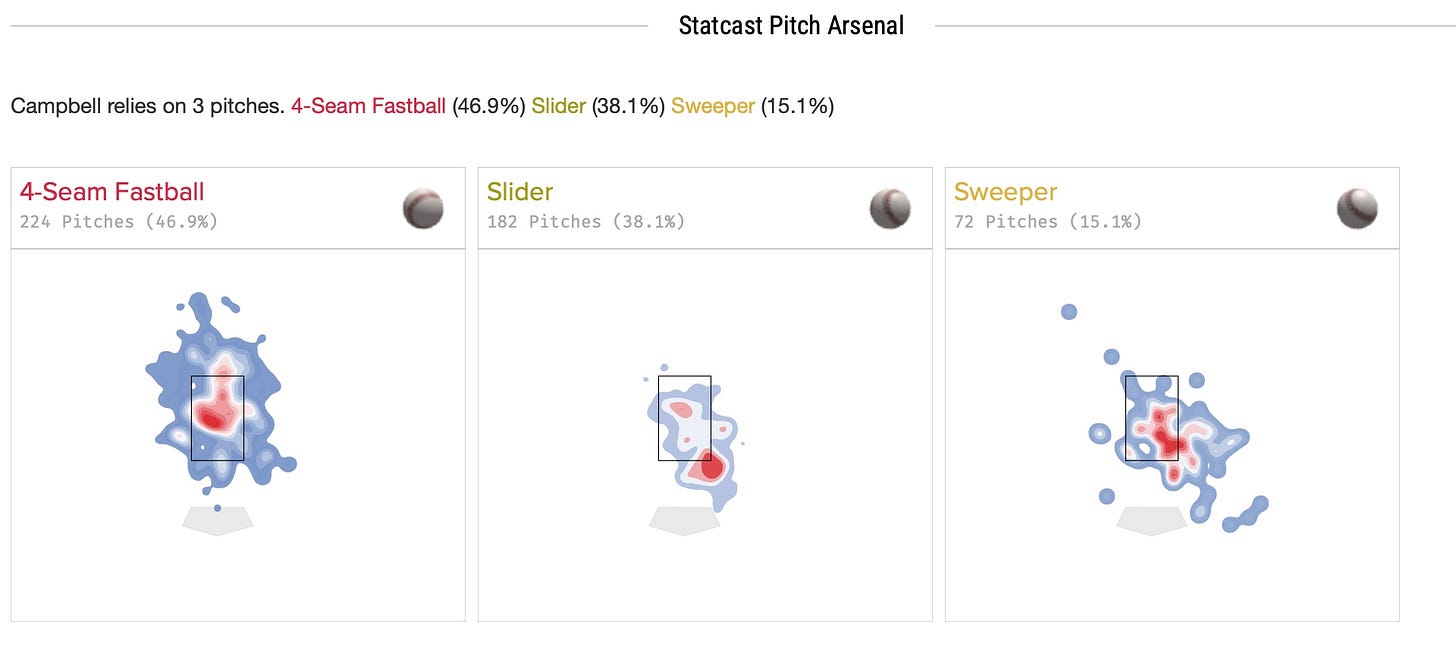Screen dimensions: 1456x663
Task: Click the Statcast Pitch Arsenal section heading
Action: tap(791, 26)
